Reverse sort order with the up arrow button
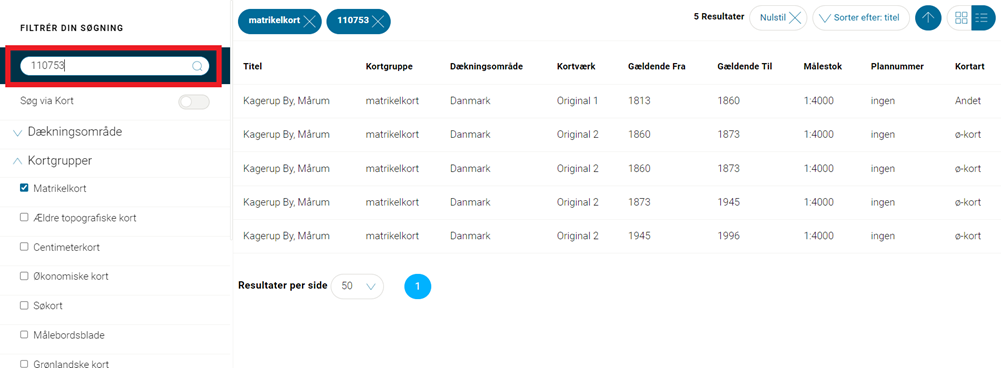Screen dimensions: 1001x368 click(x=928, y=18)
